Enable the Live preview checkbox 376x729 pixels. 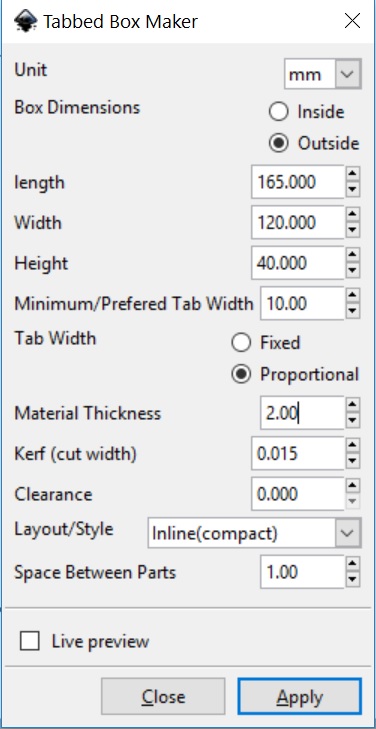click(x=30, y=642)
